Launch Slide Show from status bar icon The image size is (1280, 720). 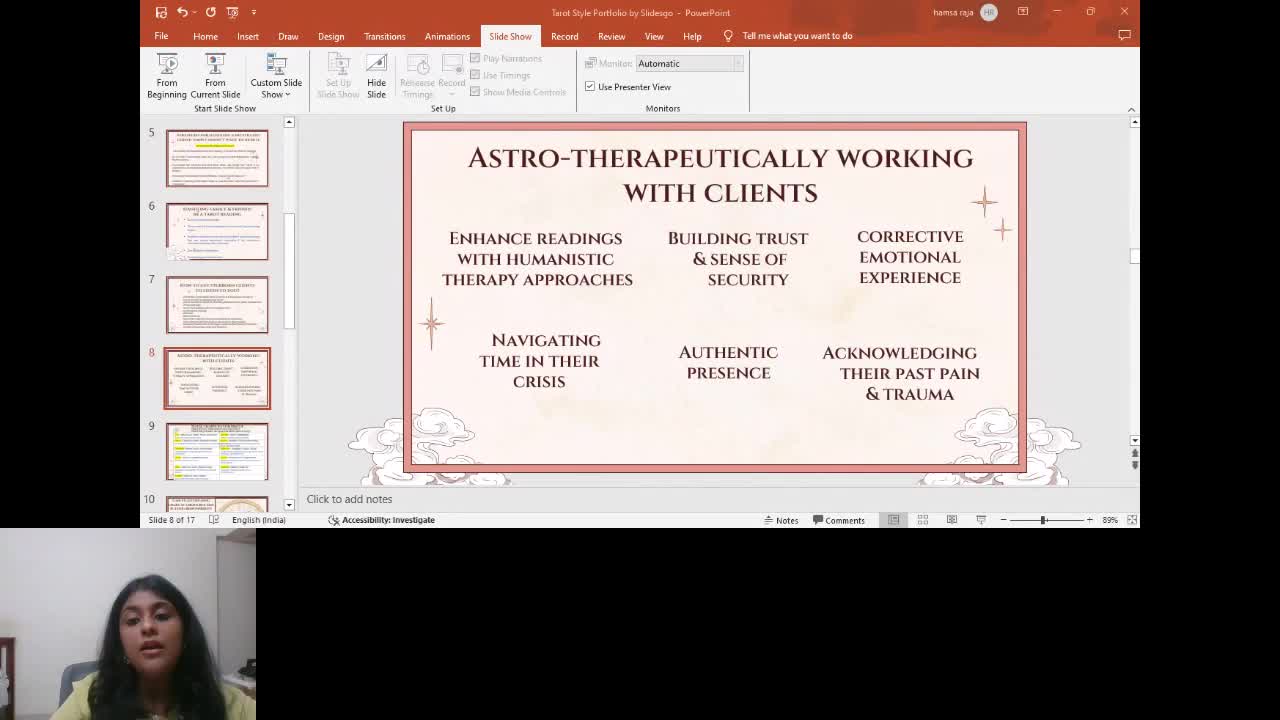(x=981, y=520)
